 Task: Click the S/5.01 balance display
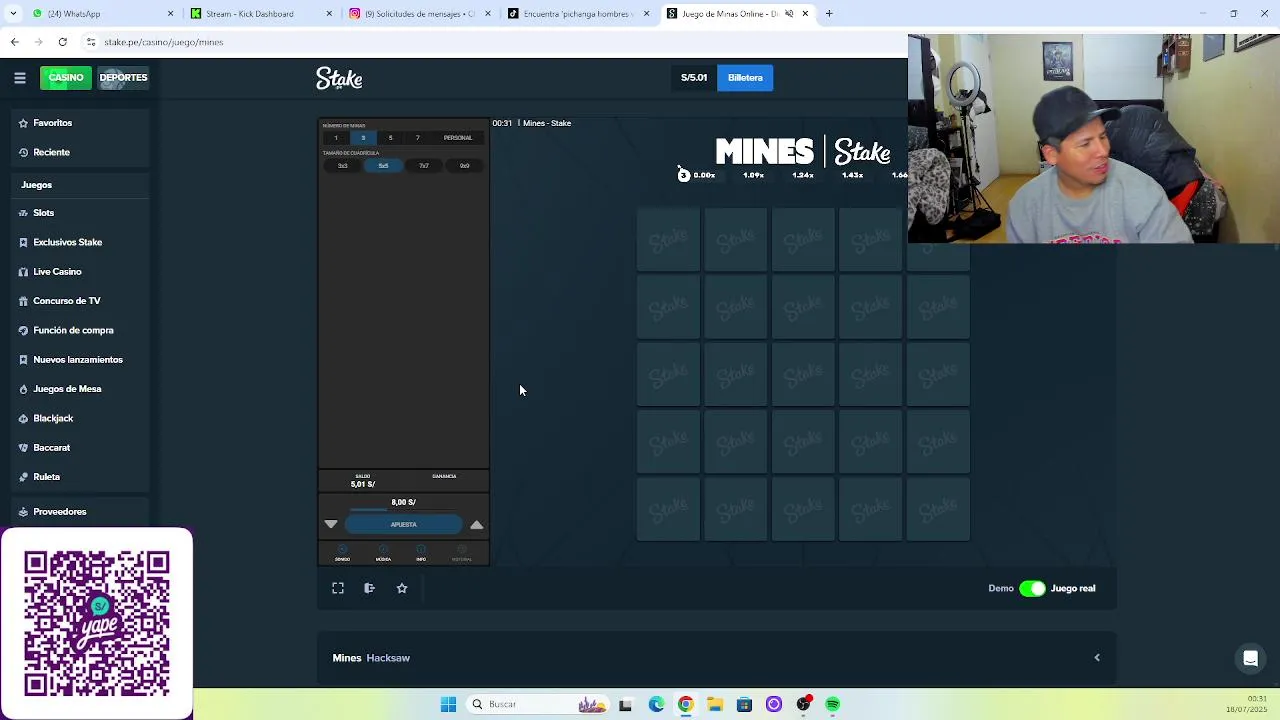click(x=694, y=77)
